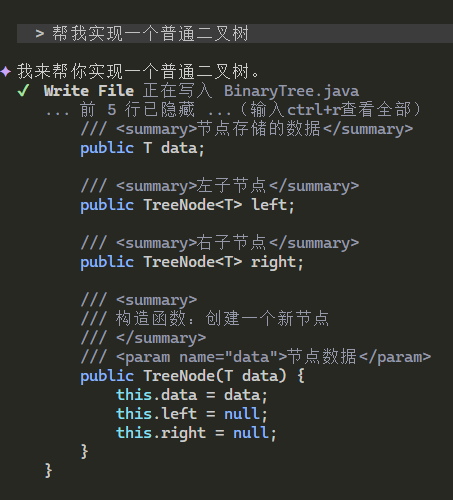Click the green checkmark beside Write File
The image size is (453, 500).
tap(23, 90)
